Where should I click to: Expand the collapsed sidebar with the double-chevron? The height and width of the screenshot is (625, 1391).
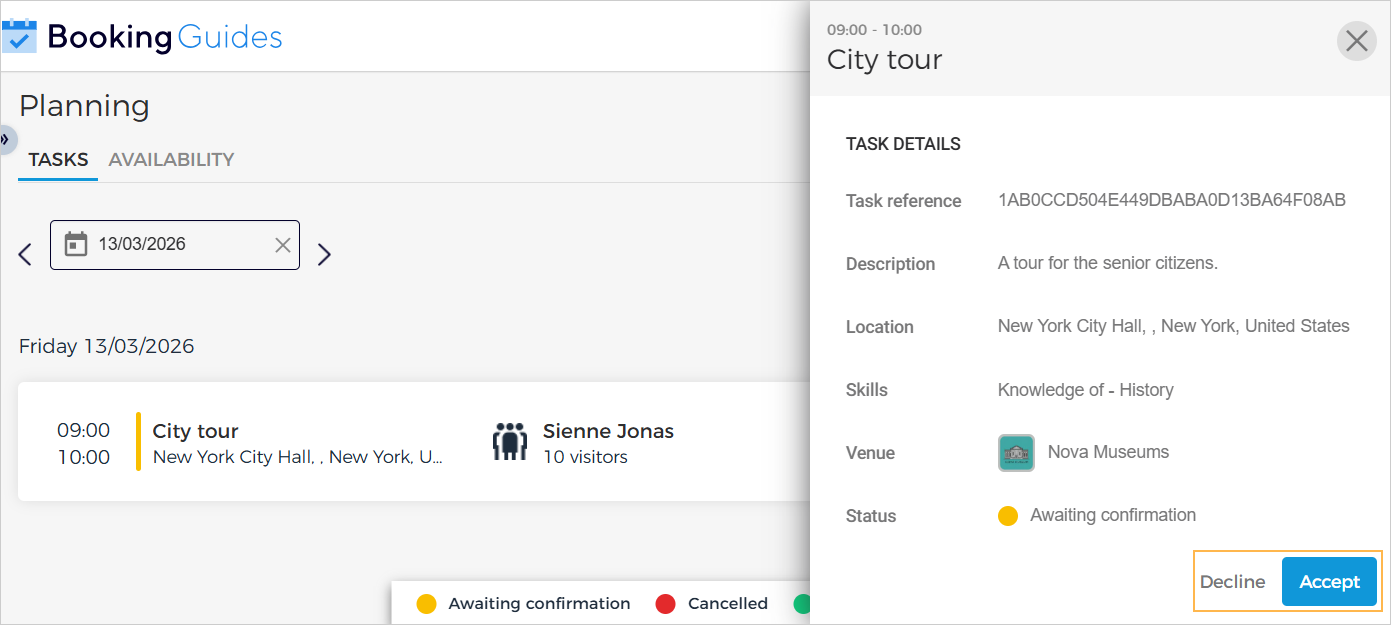pos(5,139)
